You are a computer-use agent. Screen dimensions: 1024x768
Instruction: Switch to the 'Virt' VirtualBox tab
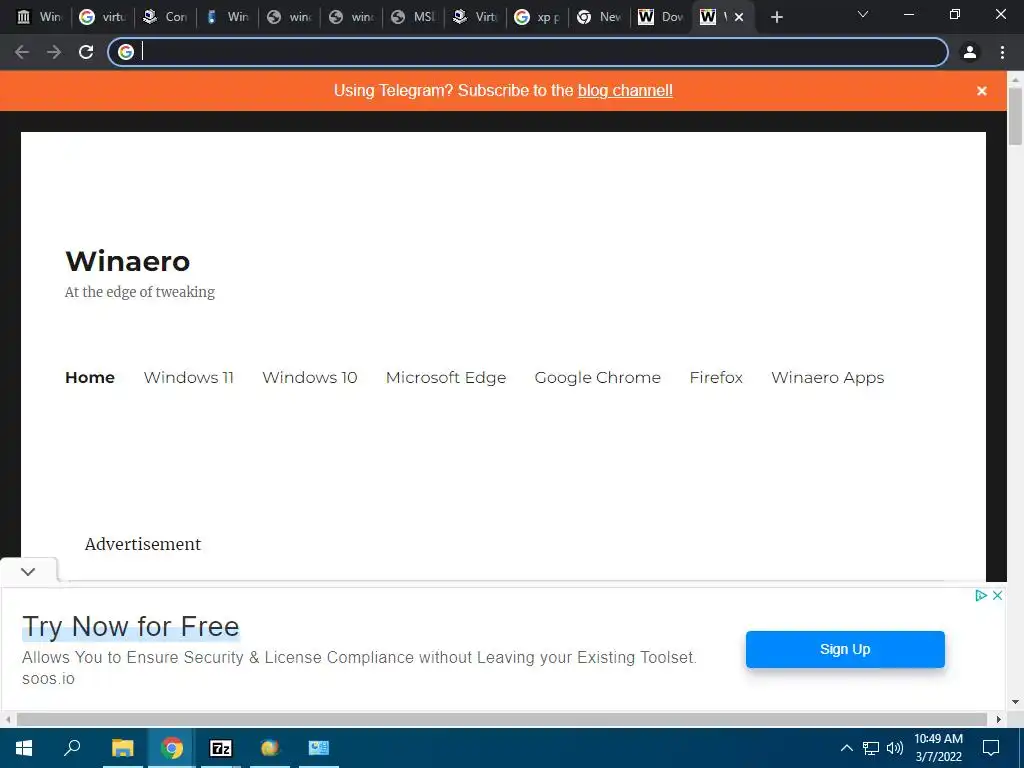pos(475,17)
